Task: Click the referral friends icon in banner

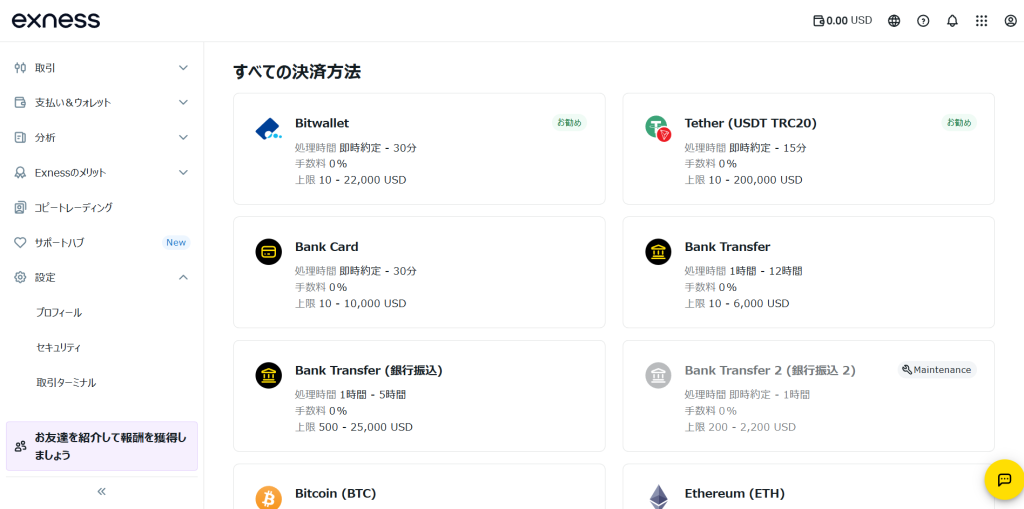Action: 20,447
